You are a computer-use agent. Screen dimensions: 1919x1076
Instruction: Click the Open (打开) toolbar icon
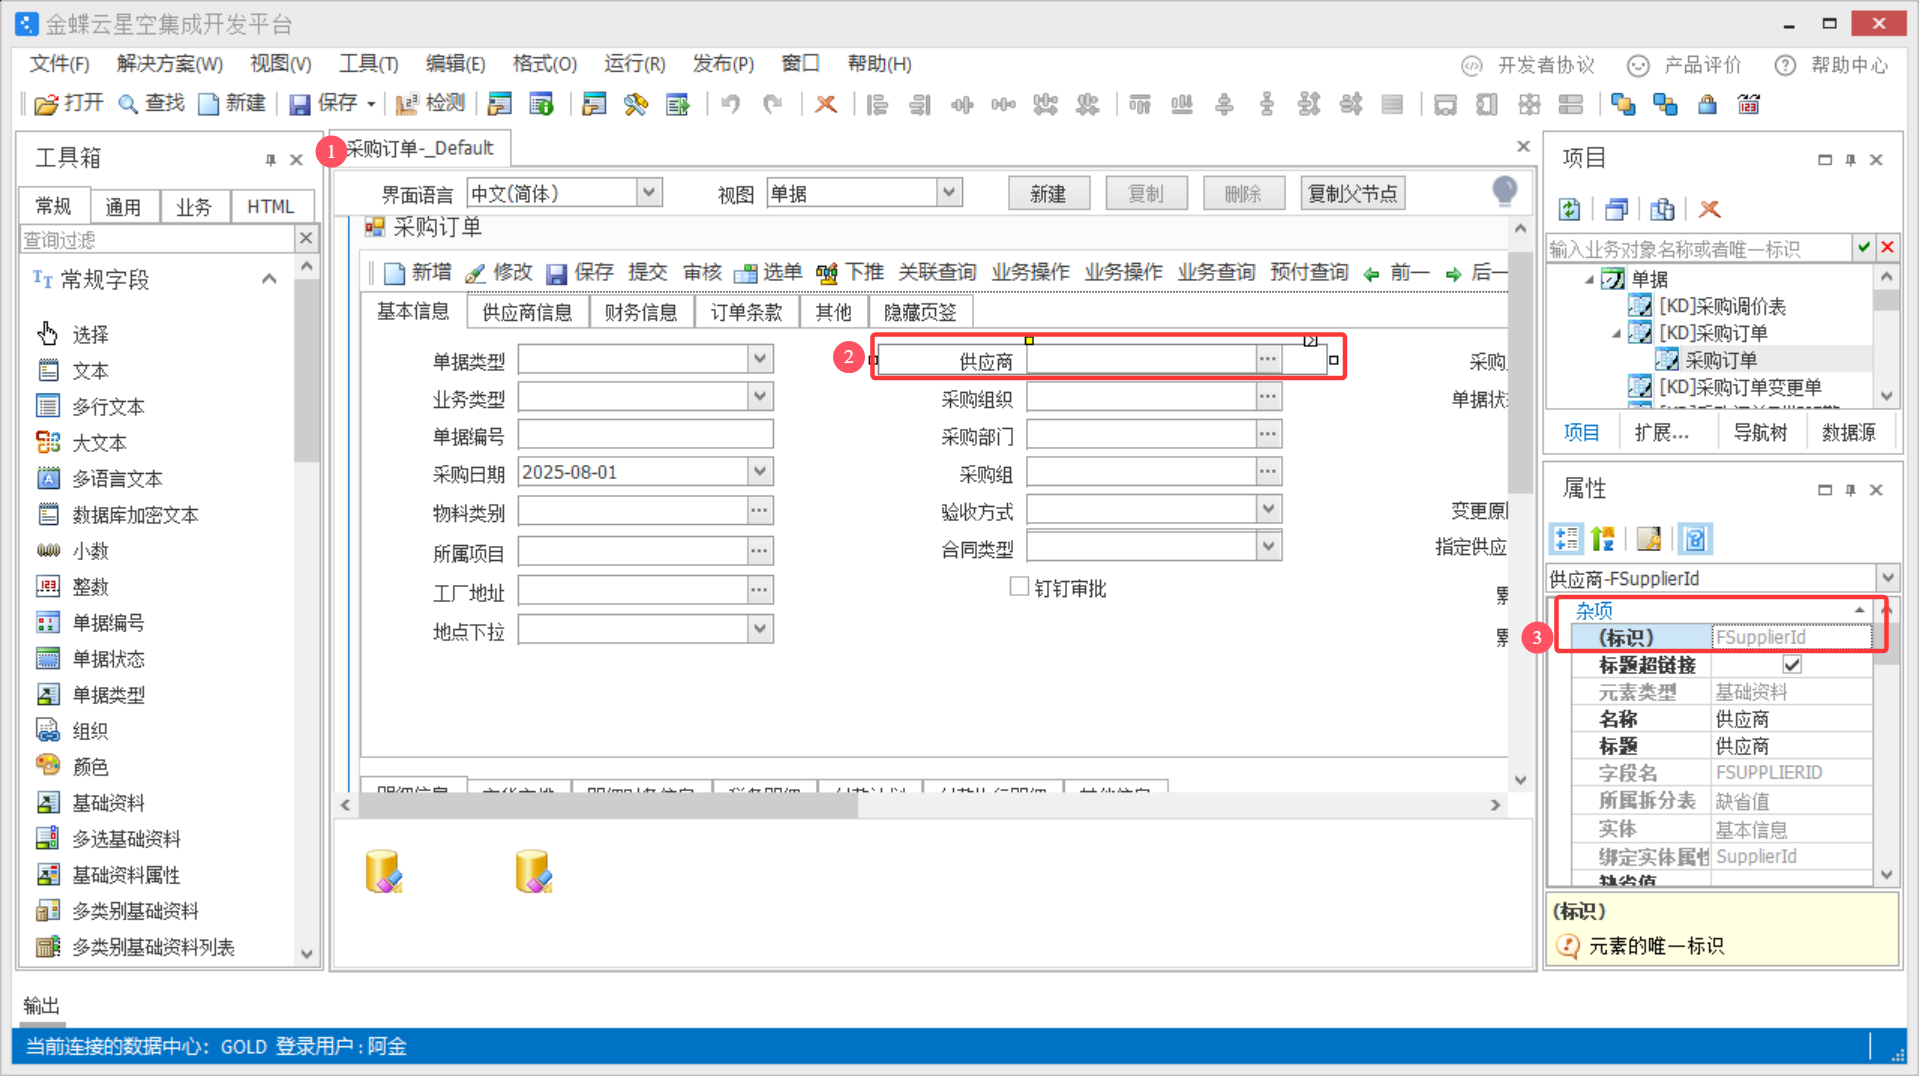[x=47, y=104]
